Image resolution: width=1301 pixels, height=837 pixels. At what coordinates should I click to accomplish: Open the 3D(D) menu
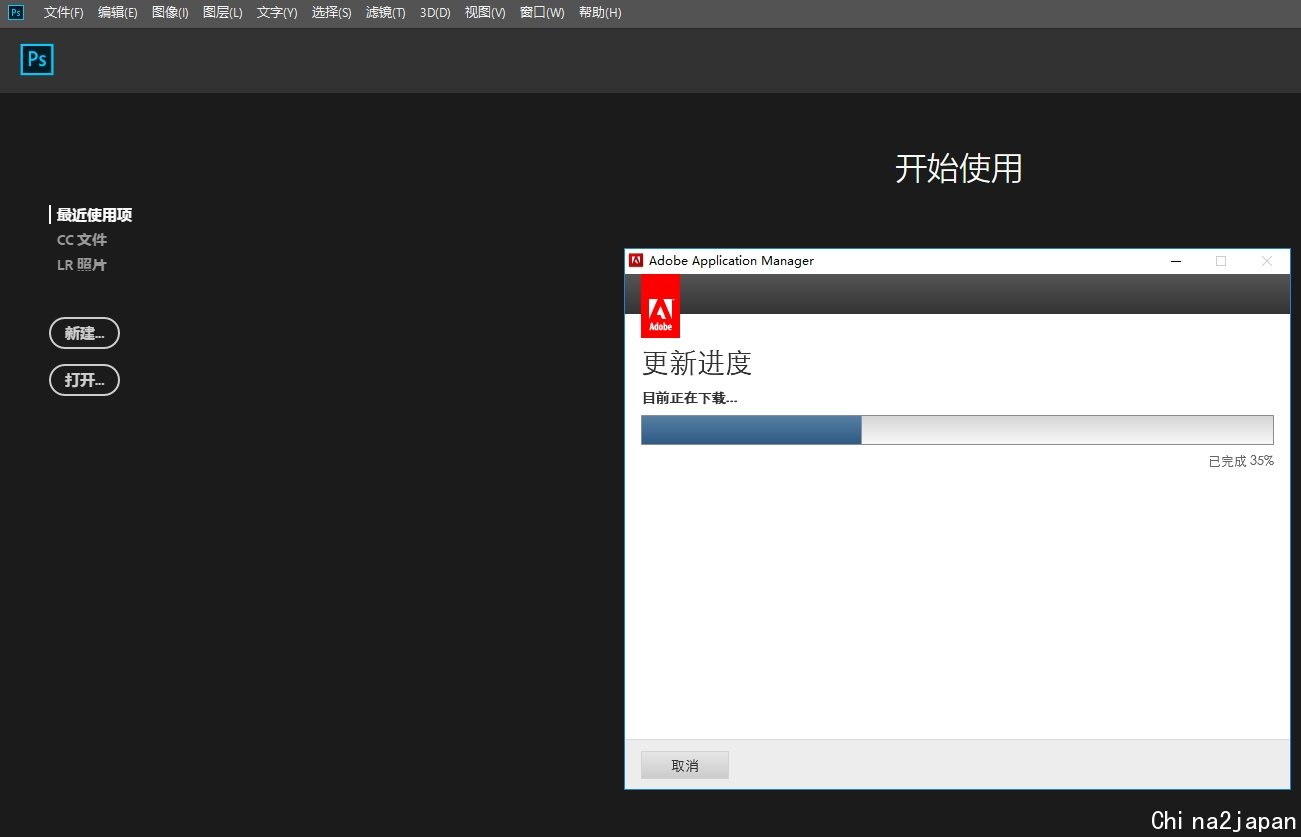[435, 13]
